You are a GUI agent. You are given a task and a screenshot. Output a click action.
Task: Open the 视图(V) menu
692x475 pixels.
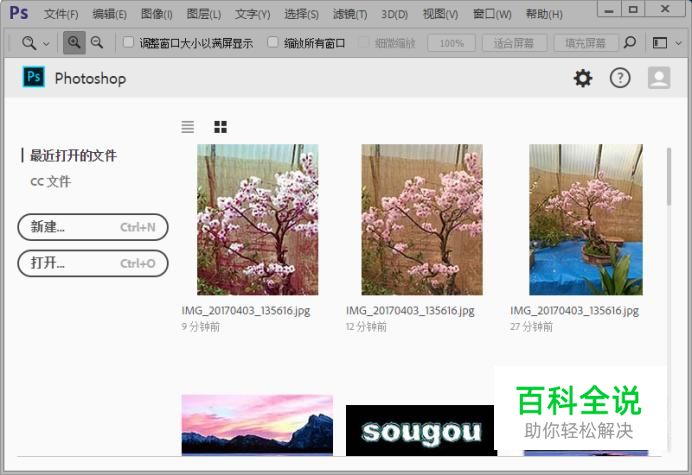440,14
